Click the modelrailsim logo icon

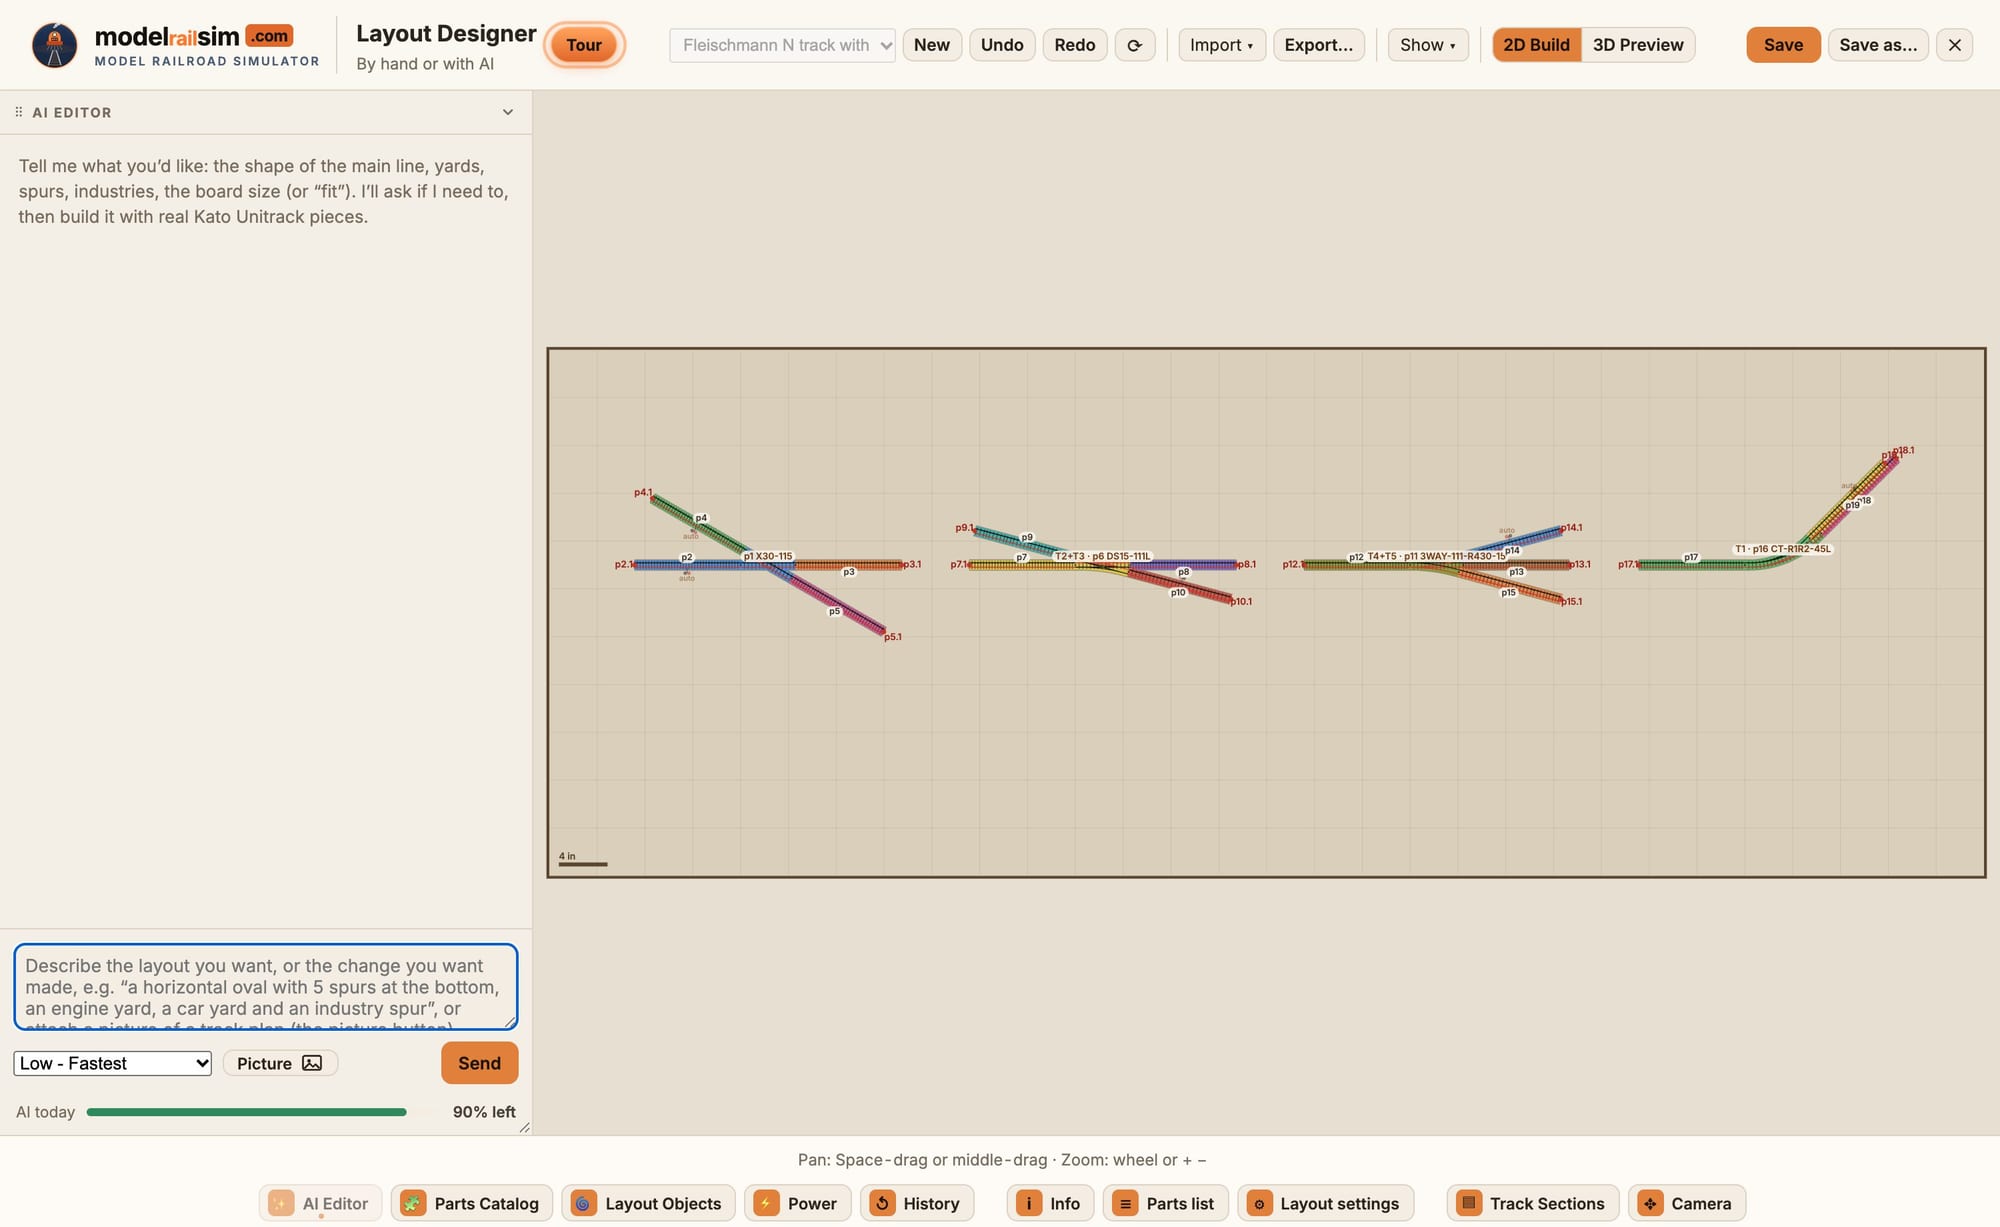(x=54, y=45)
